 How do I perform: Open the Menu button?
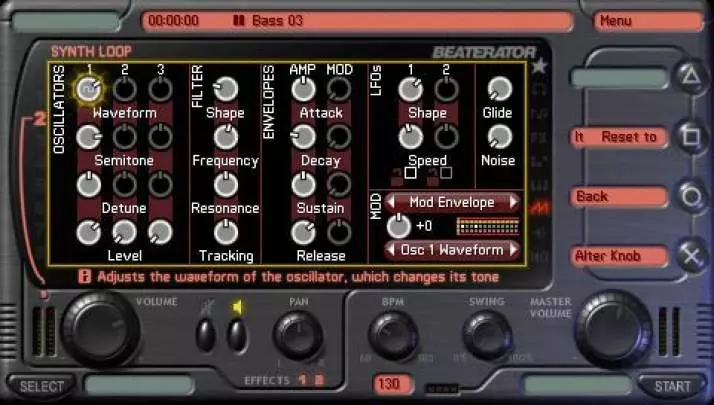[648, 21]
